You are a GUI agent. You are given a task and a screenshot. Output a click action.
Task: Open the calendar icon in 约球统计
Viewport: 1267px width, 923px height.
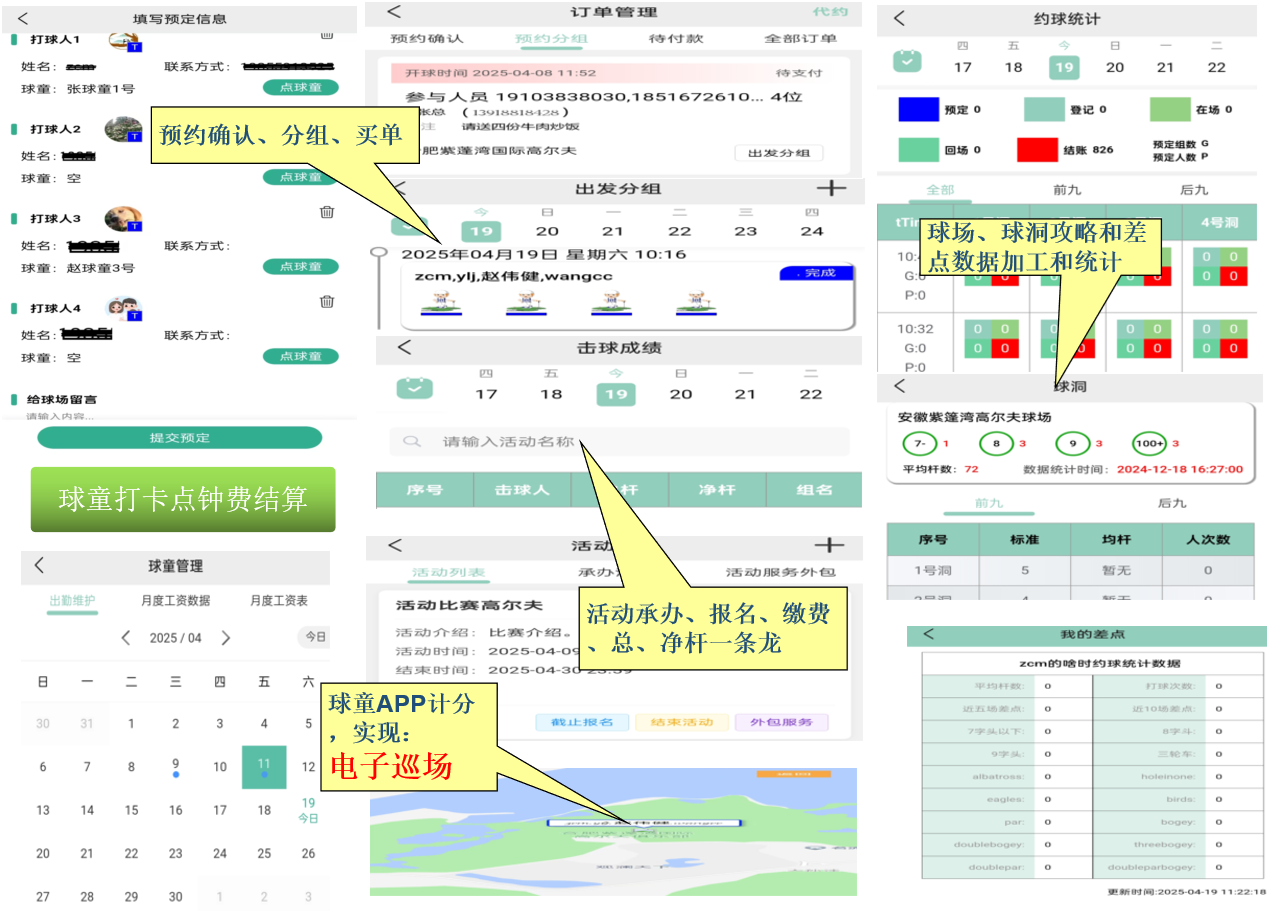click(x=908, y=61)
